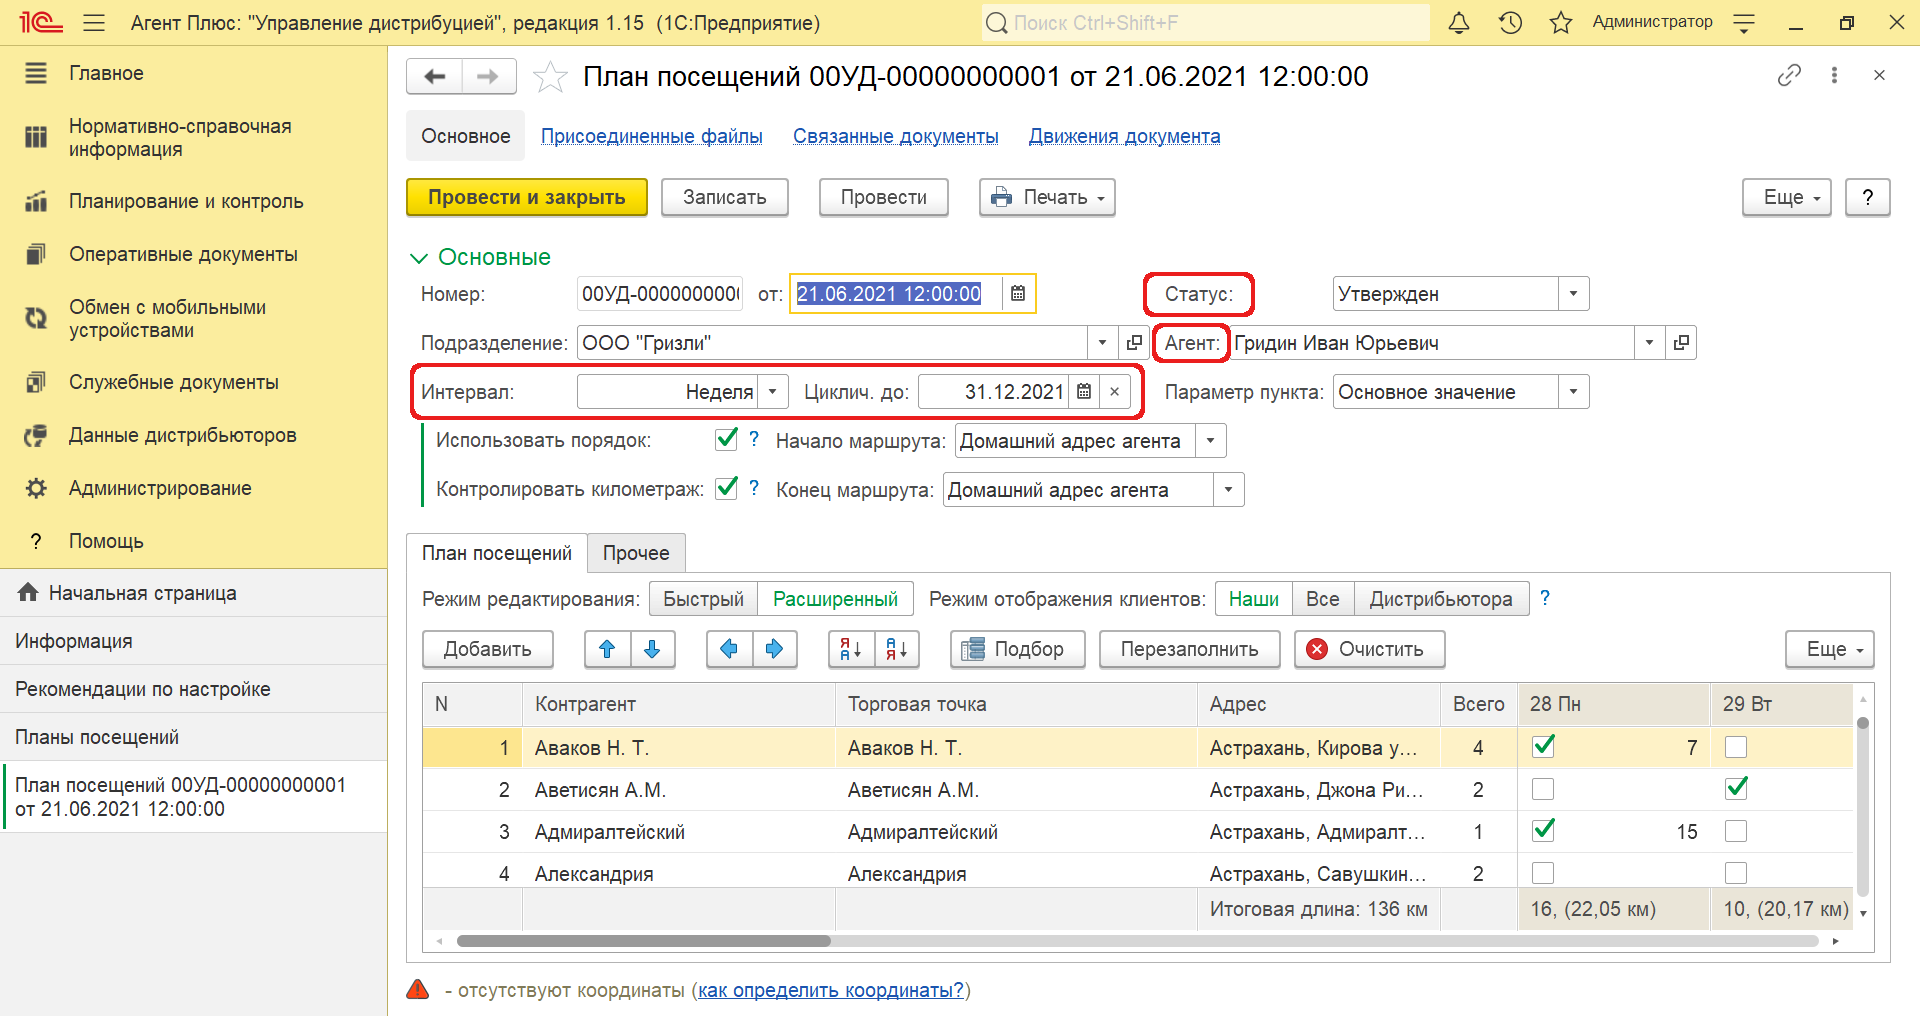Open the history clock icon

[x=1510, y=23]
